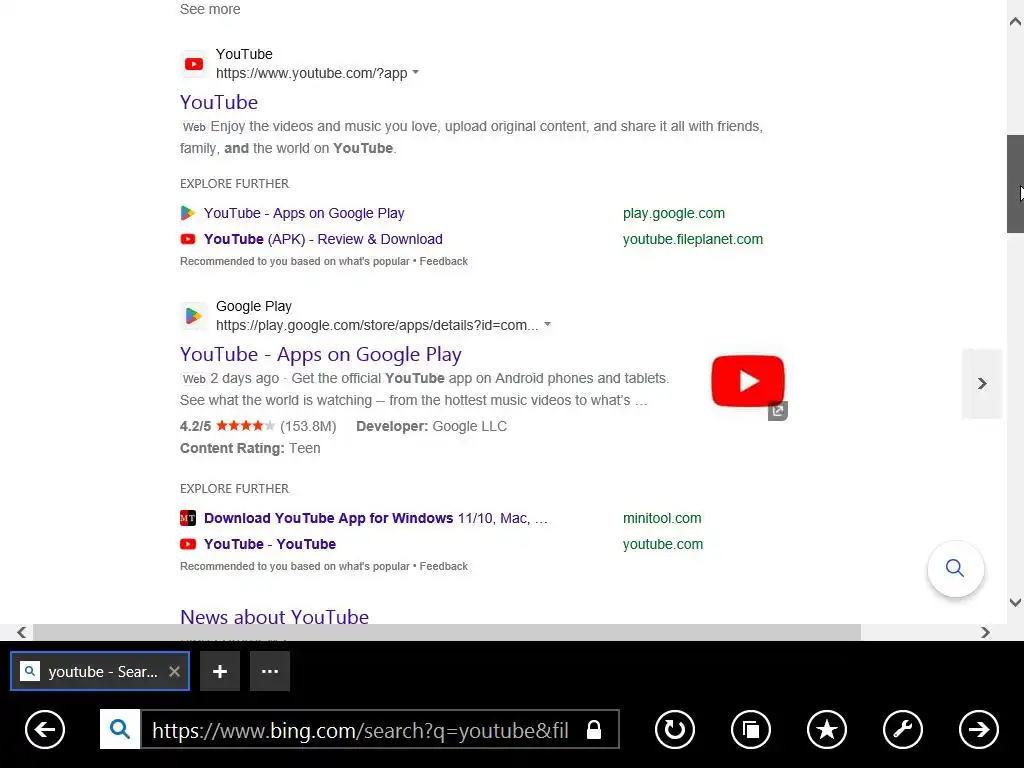Click YouTube icon beside APK review link
Screen dimensions: 1024x768
coord(187,239)
